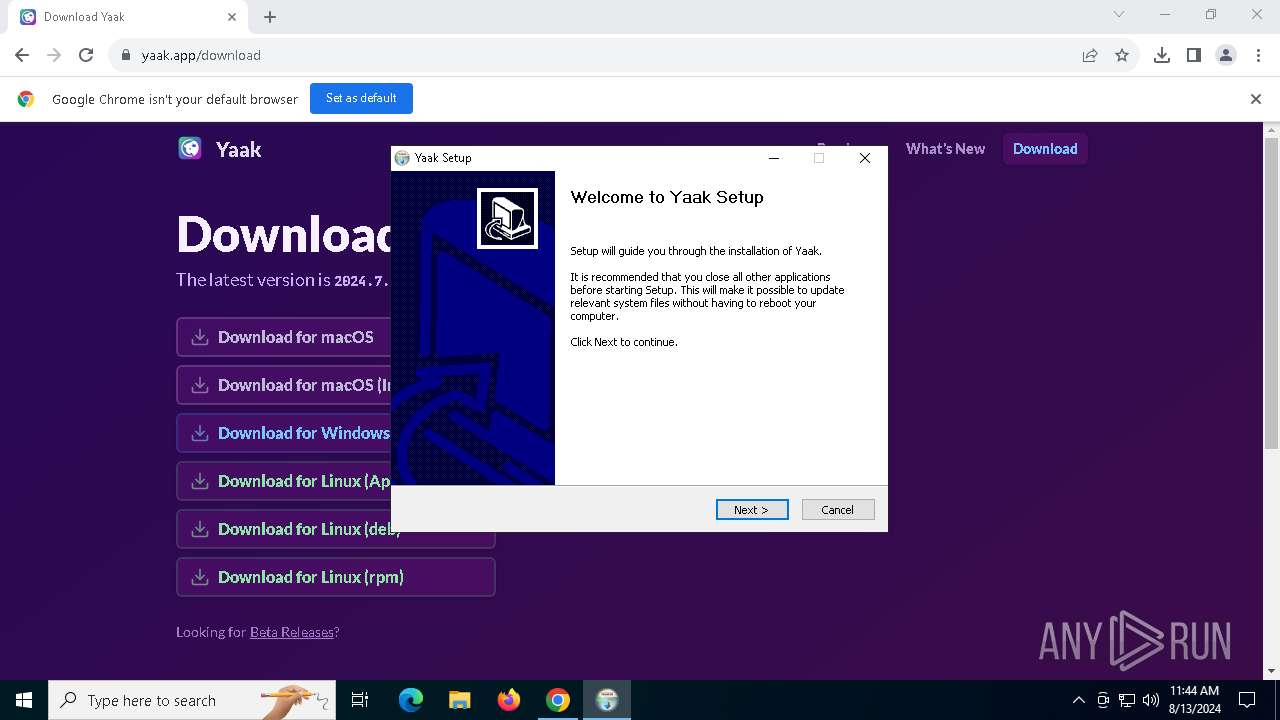Set Chrome as default browser
1280x720 pixels.
(x=361, y=98)
